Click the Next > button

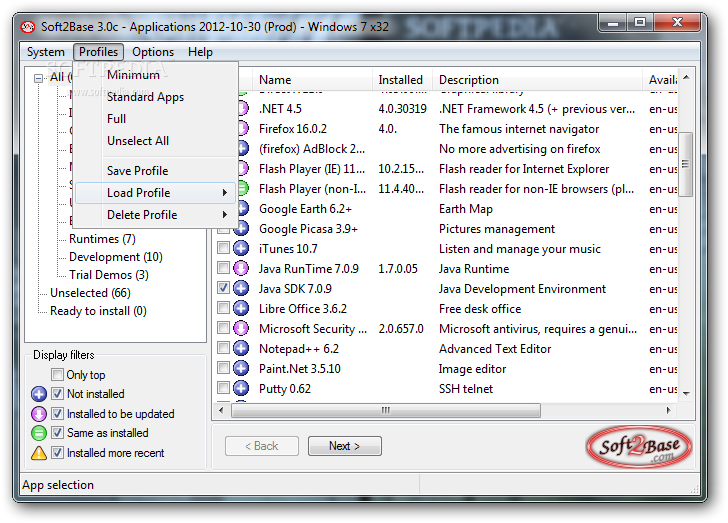[x=344, y=446]
